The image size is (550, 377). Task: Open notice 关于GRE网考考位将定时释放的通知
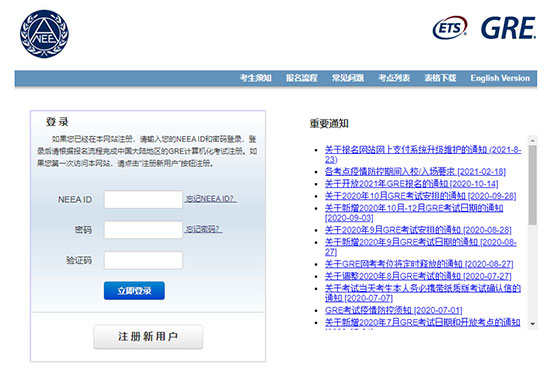pyautogui.click(x=419, y=264)
